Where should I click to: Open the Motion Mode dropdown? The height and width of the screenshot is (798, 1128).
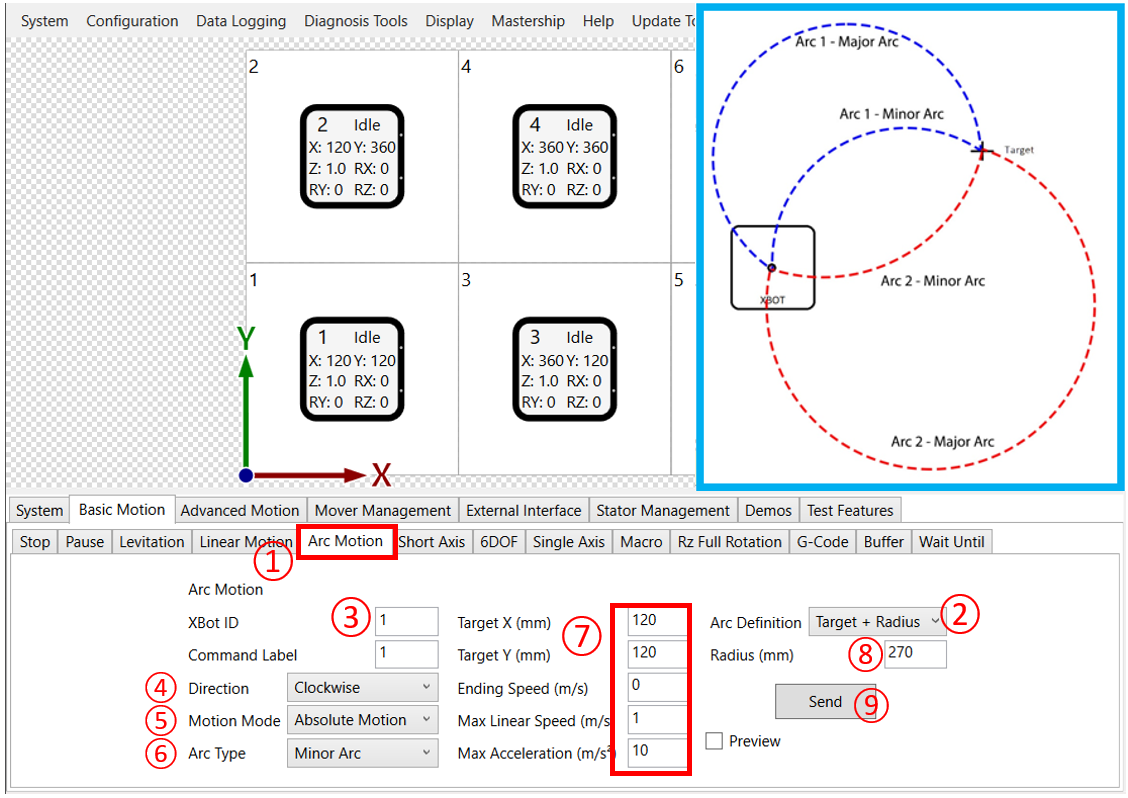(361, 720)
